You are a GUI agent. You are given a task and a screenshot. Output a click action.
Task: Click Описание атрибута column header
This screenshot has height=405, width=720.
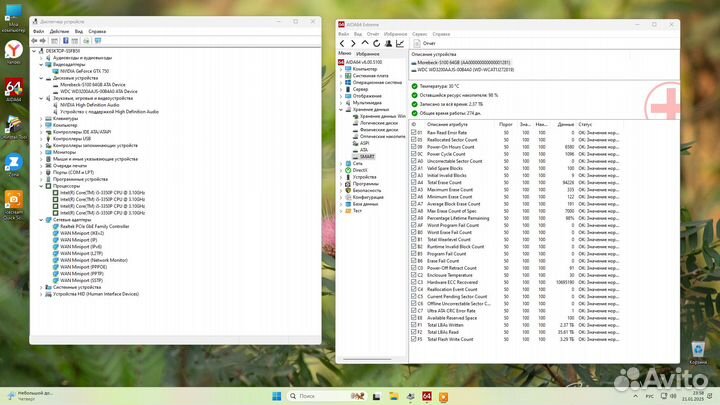(x=447, y=124)
